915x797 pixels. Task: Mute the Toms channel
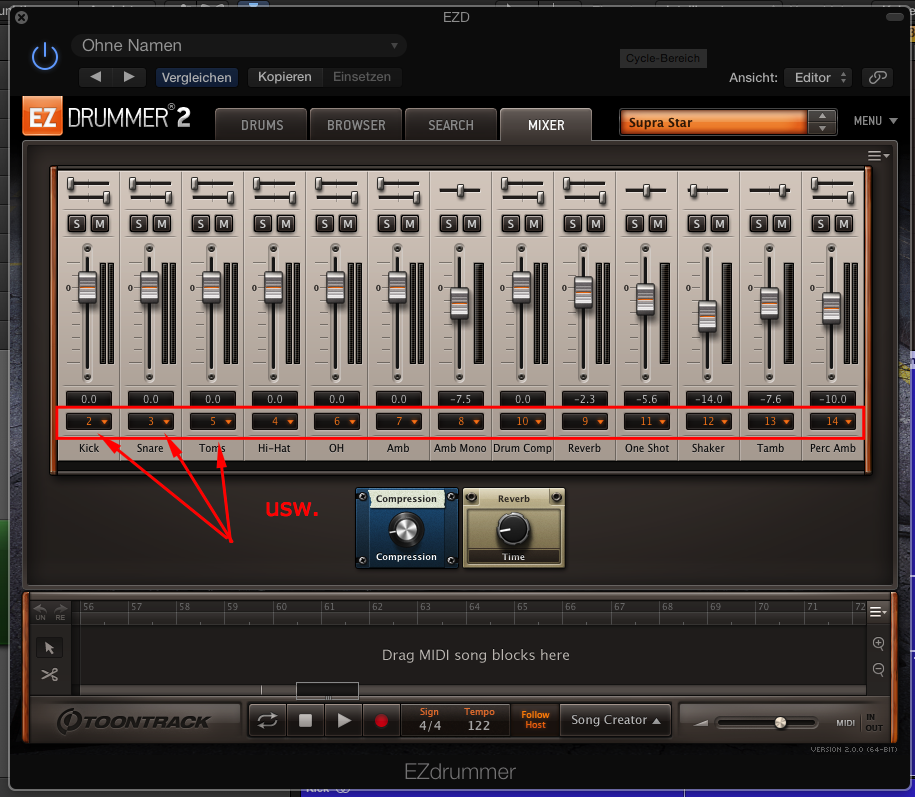coord(224,223)
